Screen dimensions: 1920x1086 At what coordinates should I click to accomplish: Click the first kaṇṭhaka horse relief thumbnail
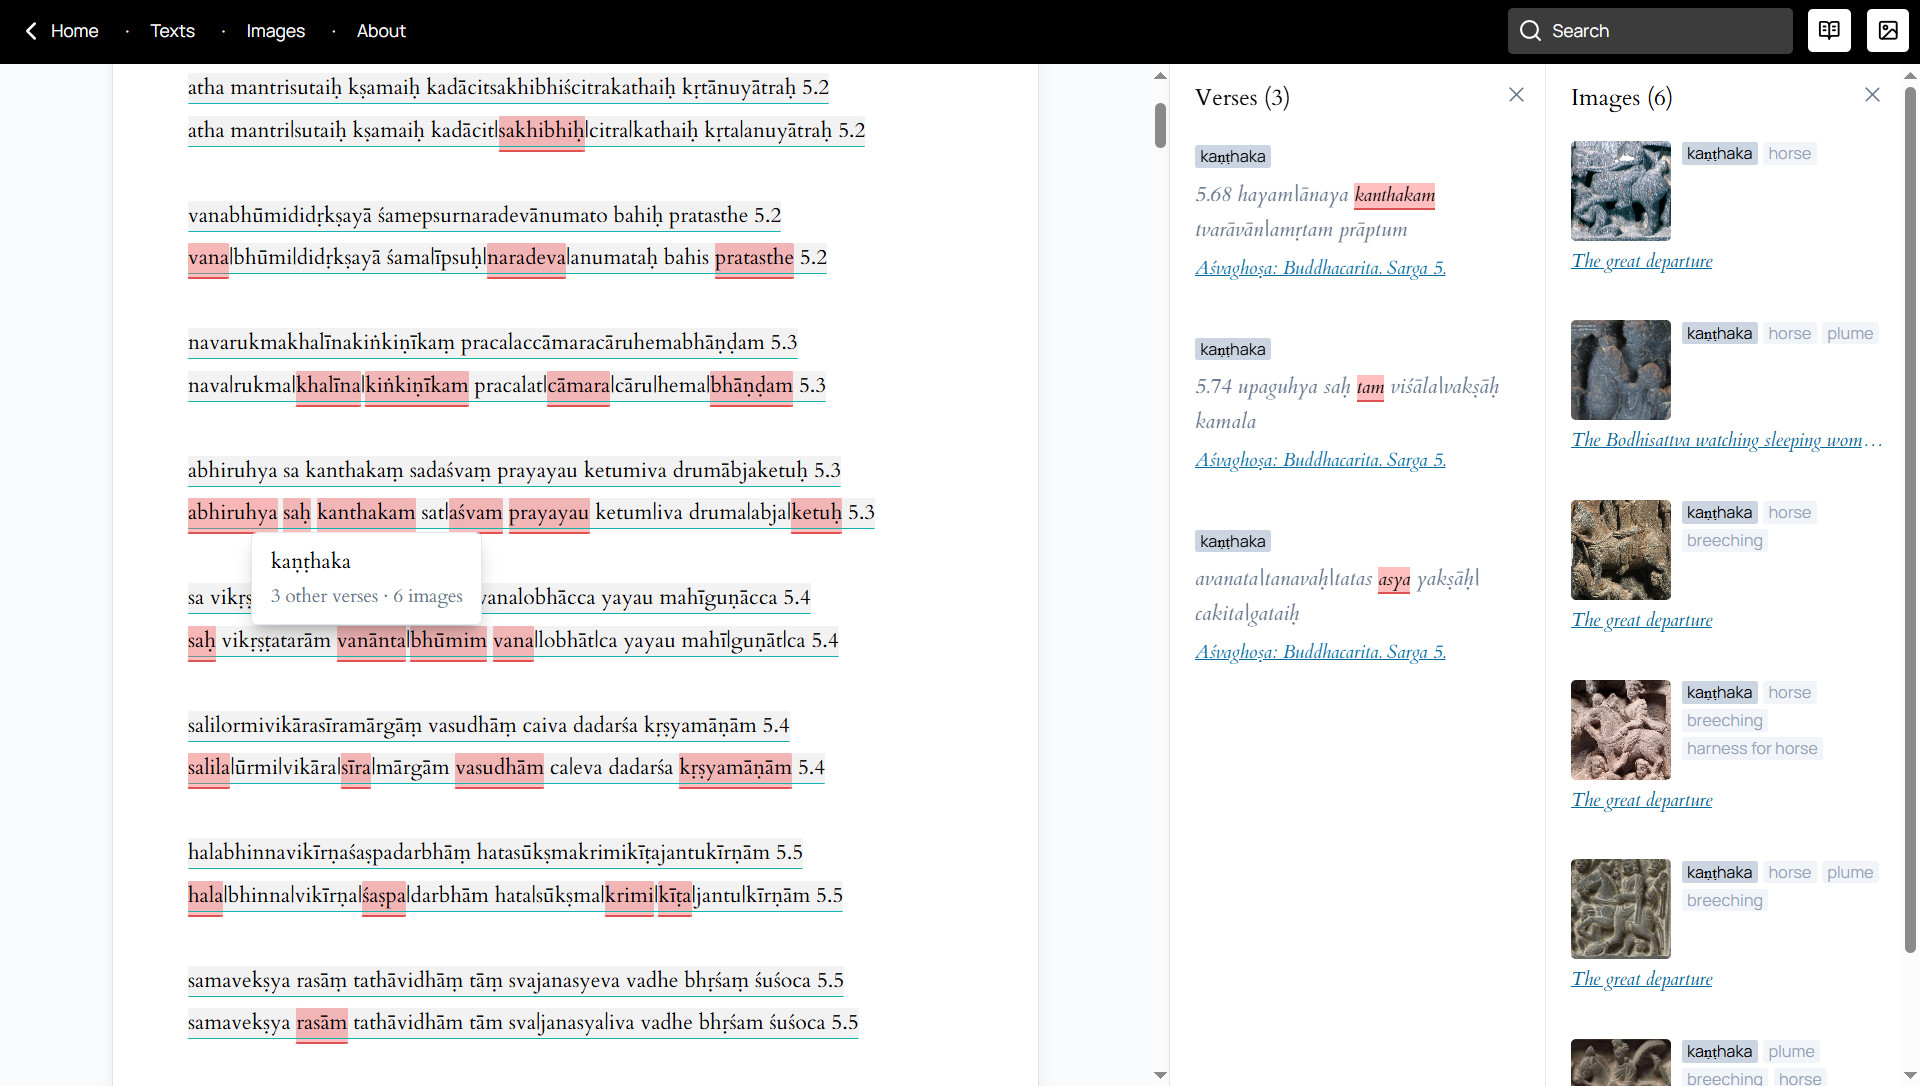[1620, 191]
